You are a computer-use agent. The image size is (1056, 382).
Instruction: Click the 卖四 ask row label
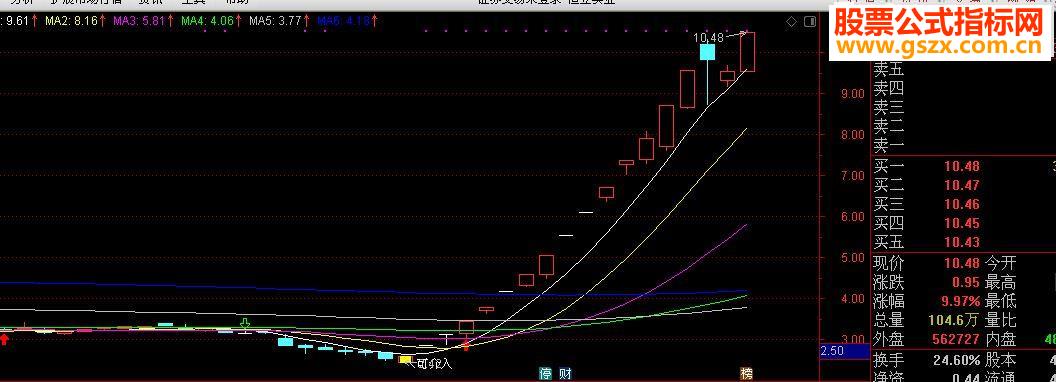click(888, 88)
